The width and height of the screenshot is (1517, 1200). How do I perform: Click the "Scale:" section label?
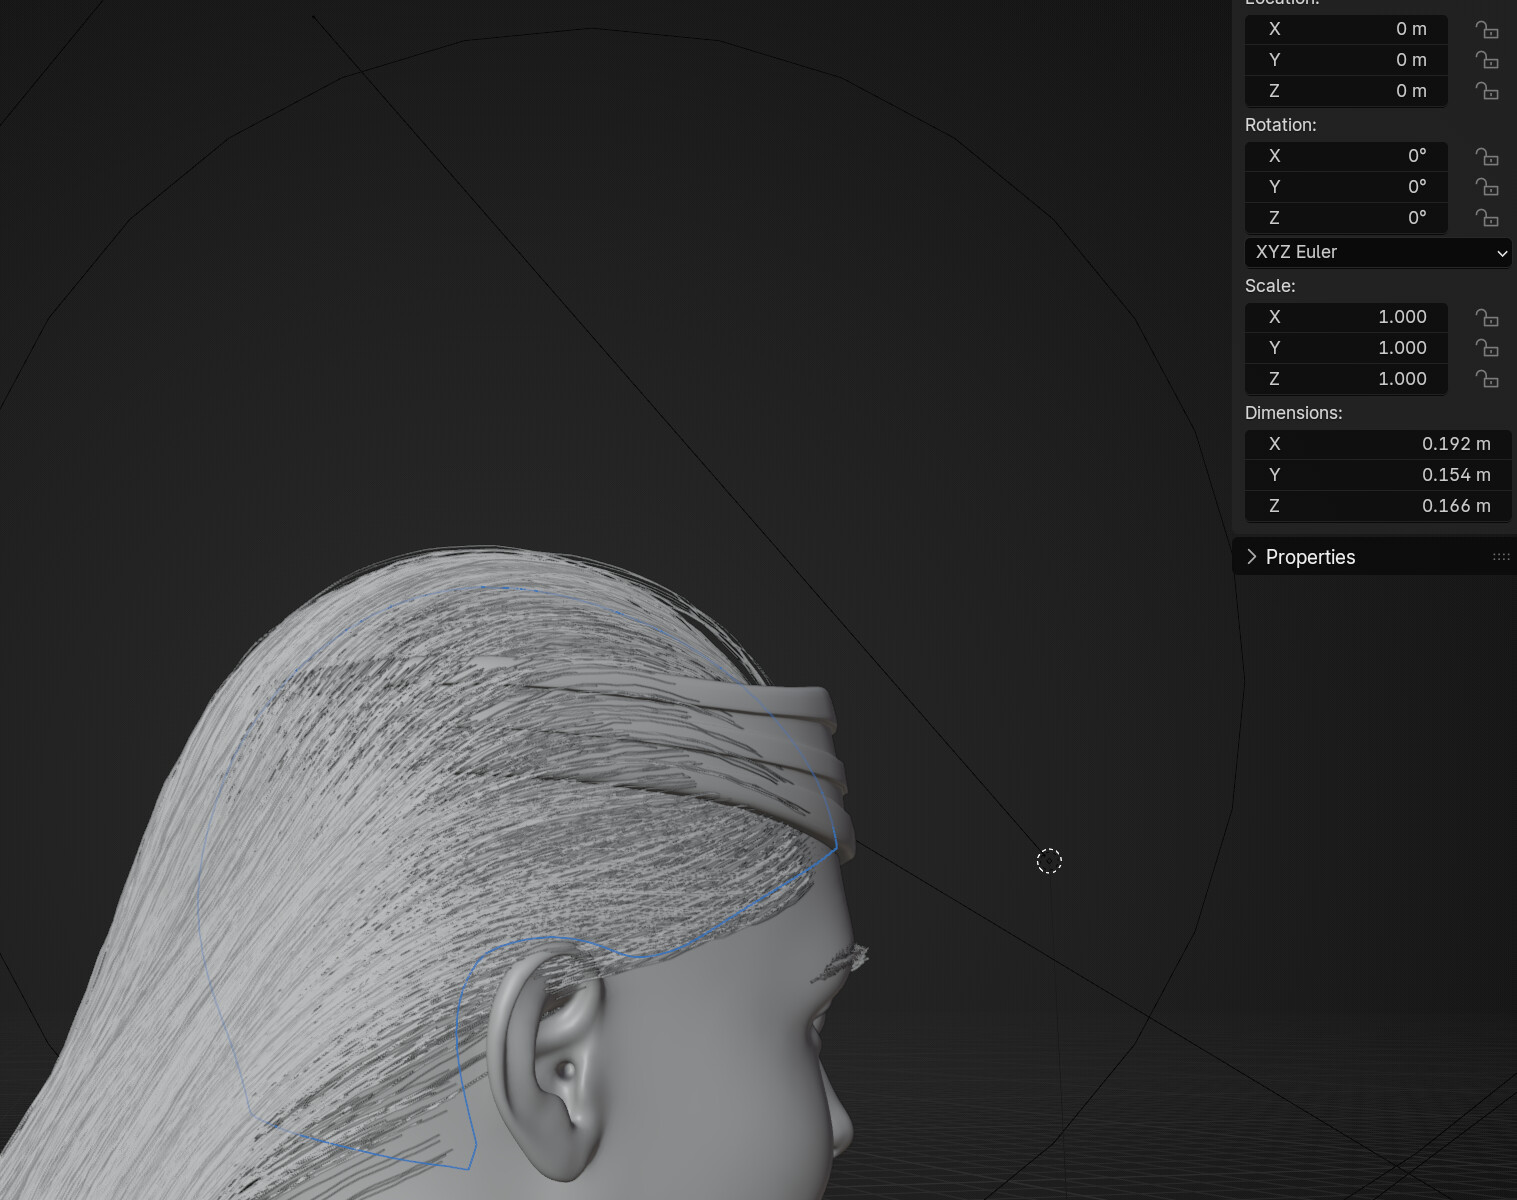point(1270,286)
